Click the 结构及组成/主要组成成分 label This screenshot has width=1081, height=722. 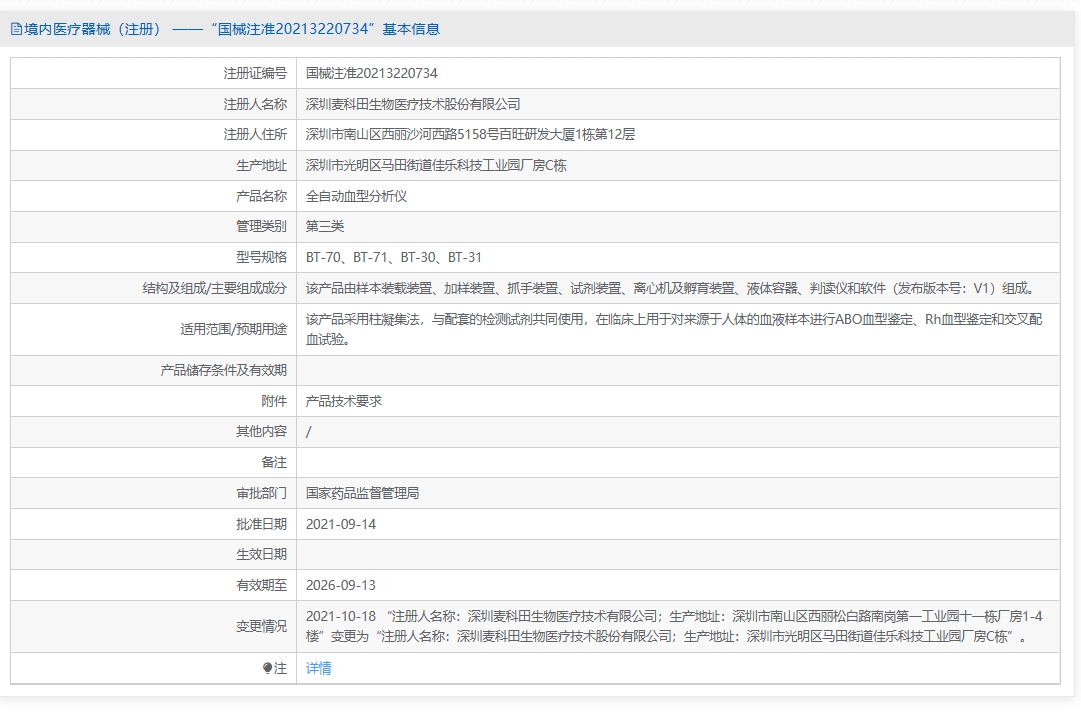click(214, 288)
